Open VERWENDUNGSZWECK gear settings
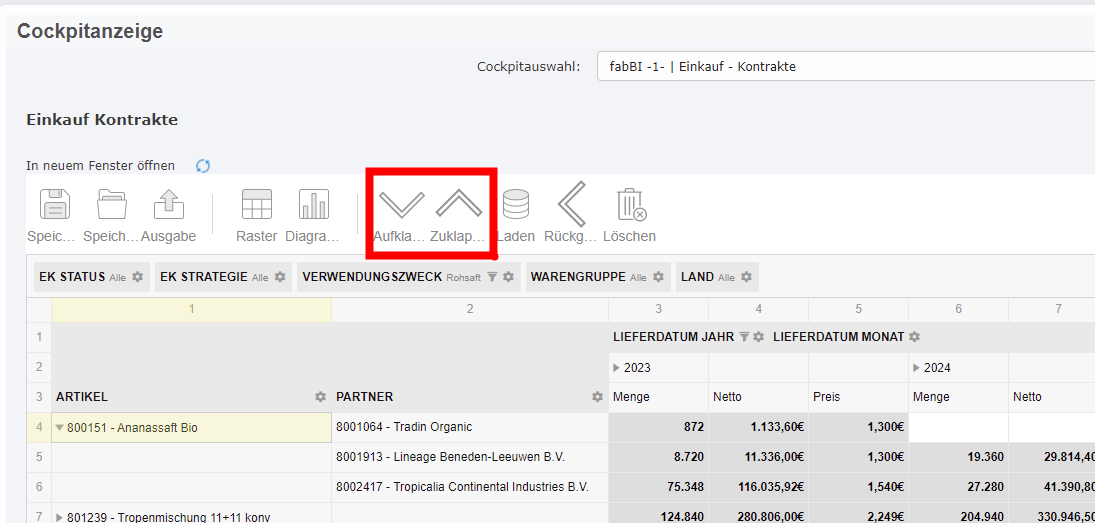1095x523 pixels. pos(508,277)
